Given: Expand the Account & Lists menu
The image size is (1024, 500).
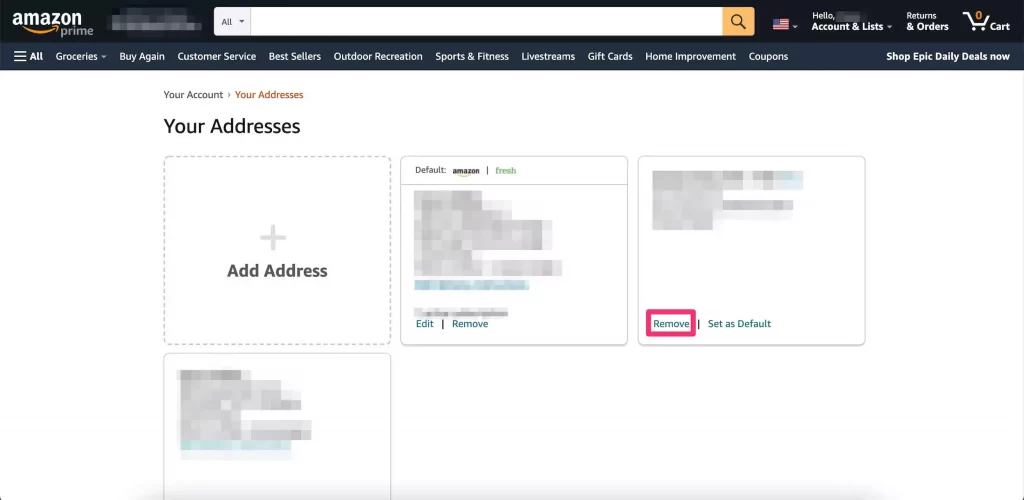Looking at the screenshot, I should 851,27.
